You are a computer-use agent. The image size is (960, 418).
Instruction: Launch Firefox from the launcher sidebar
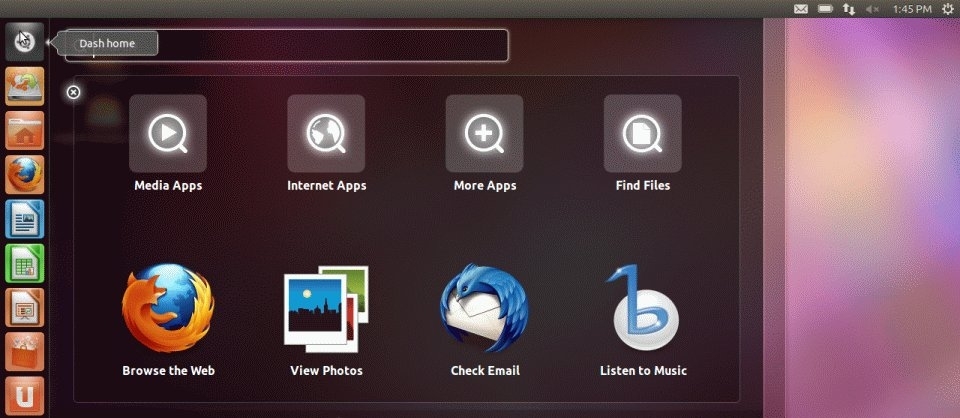(24, 174)
